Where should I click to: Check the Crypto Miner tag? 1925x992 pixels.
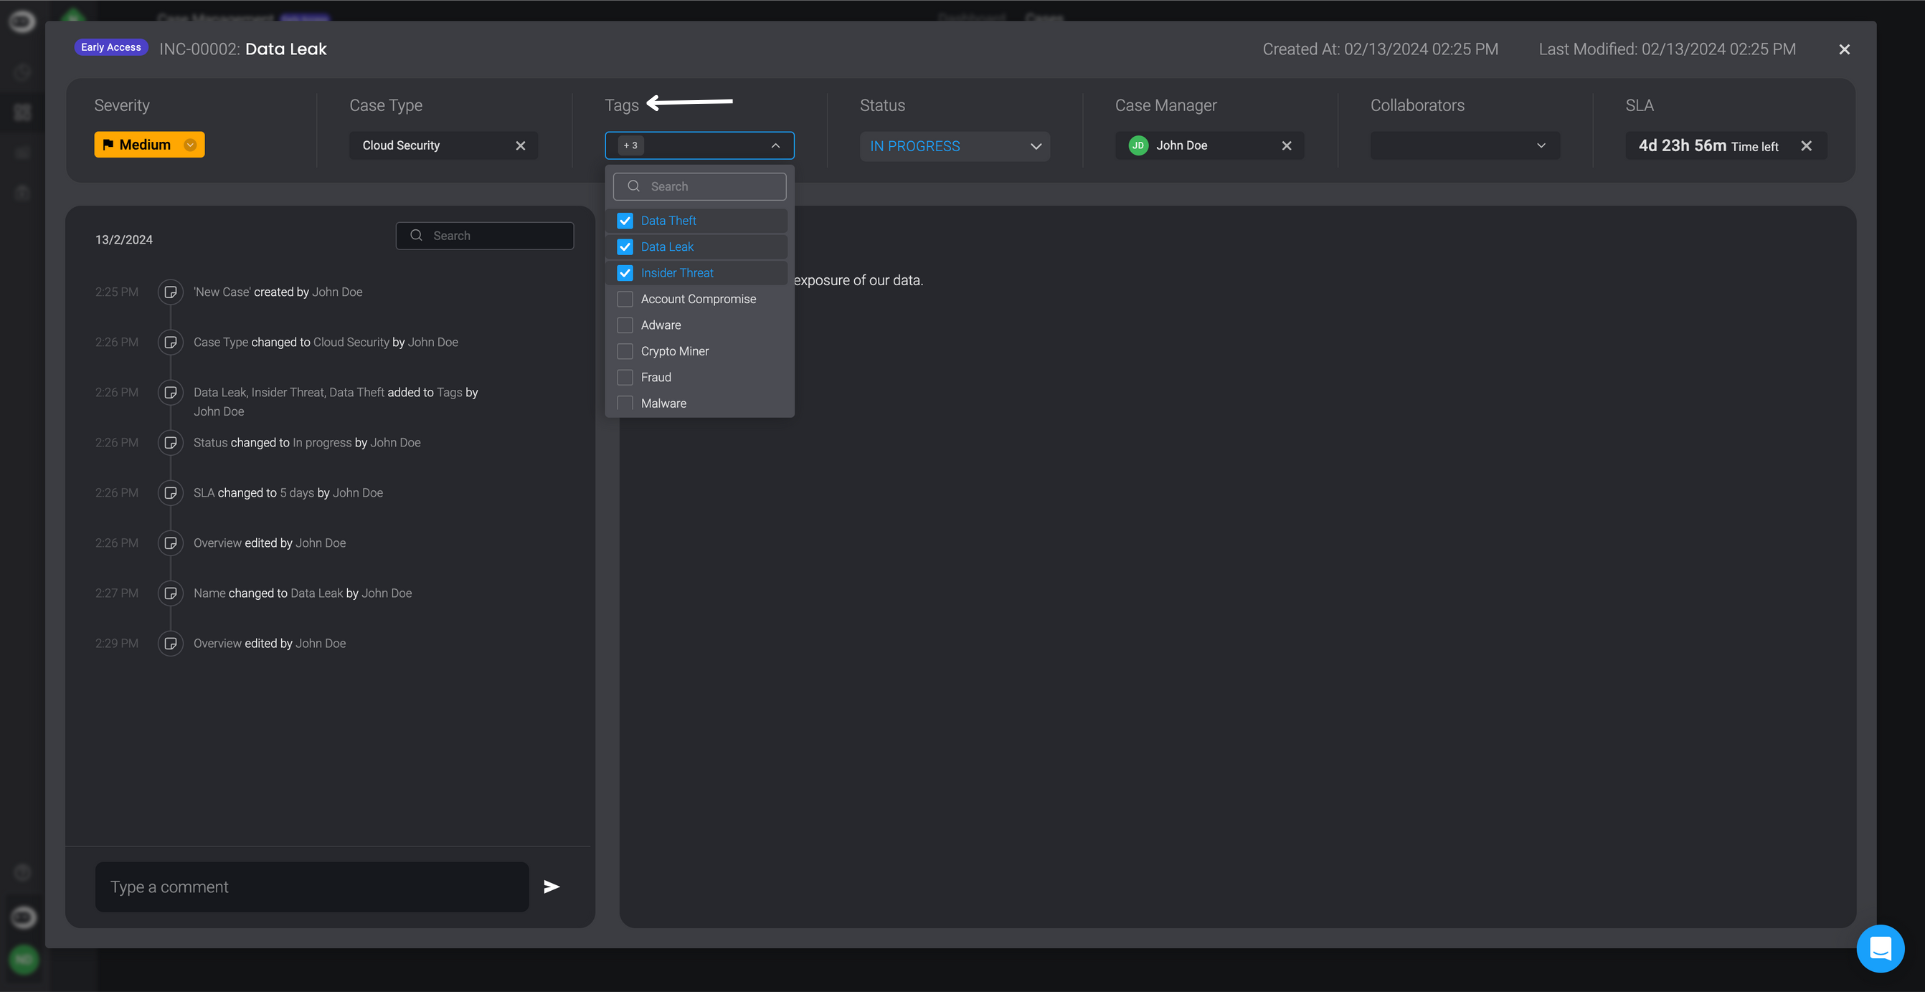[625, 351]
